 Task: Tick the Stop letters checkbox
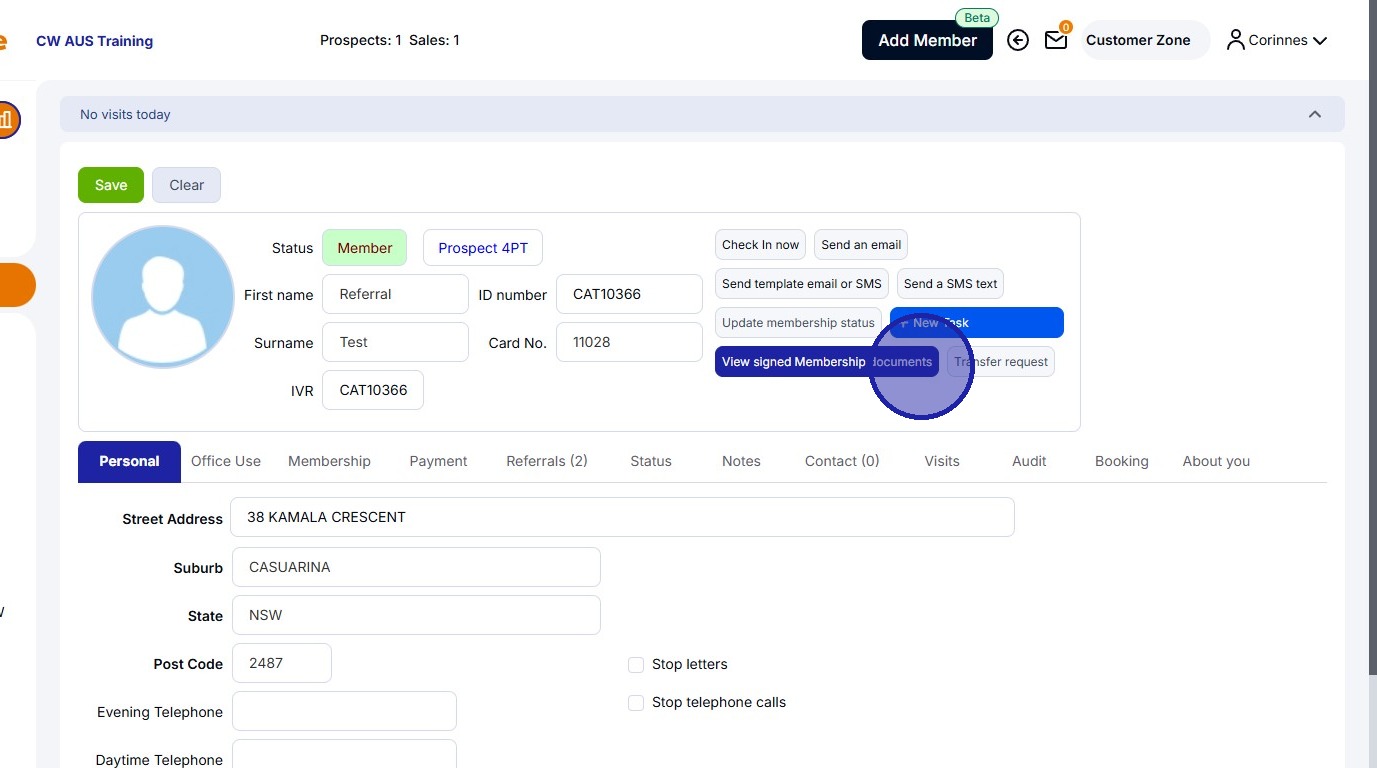[x=636, y=665]
